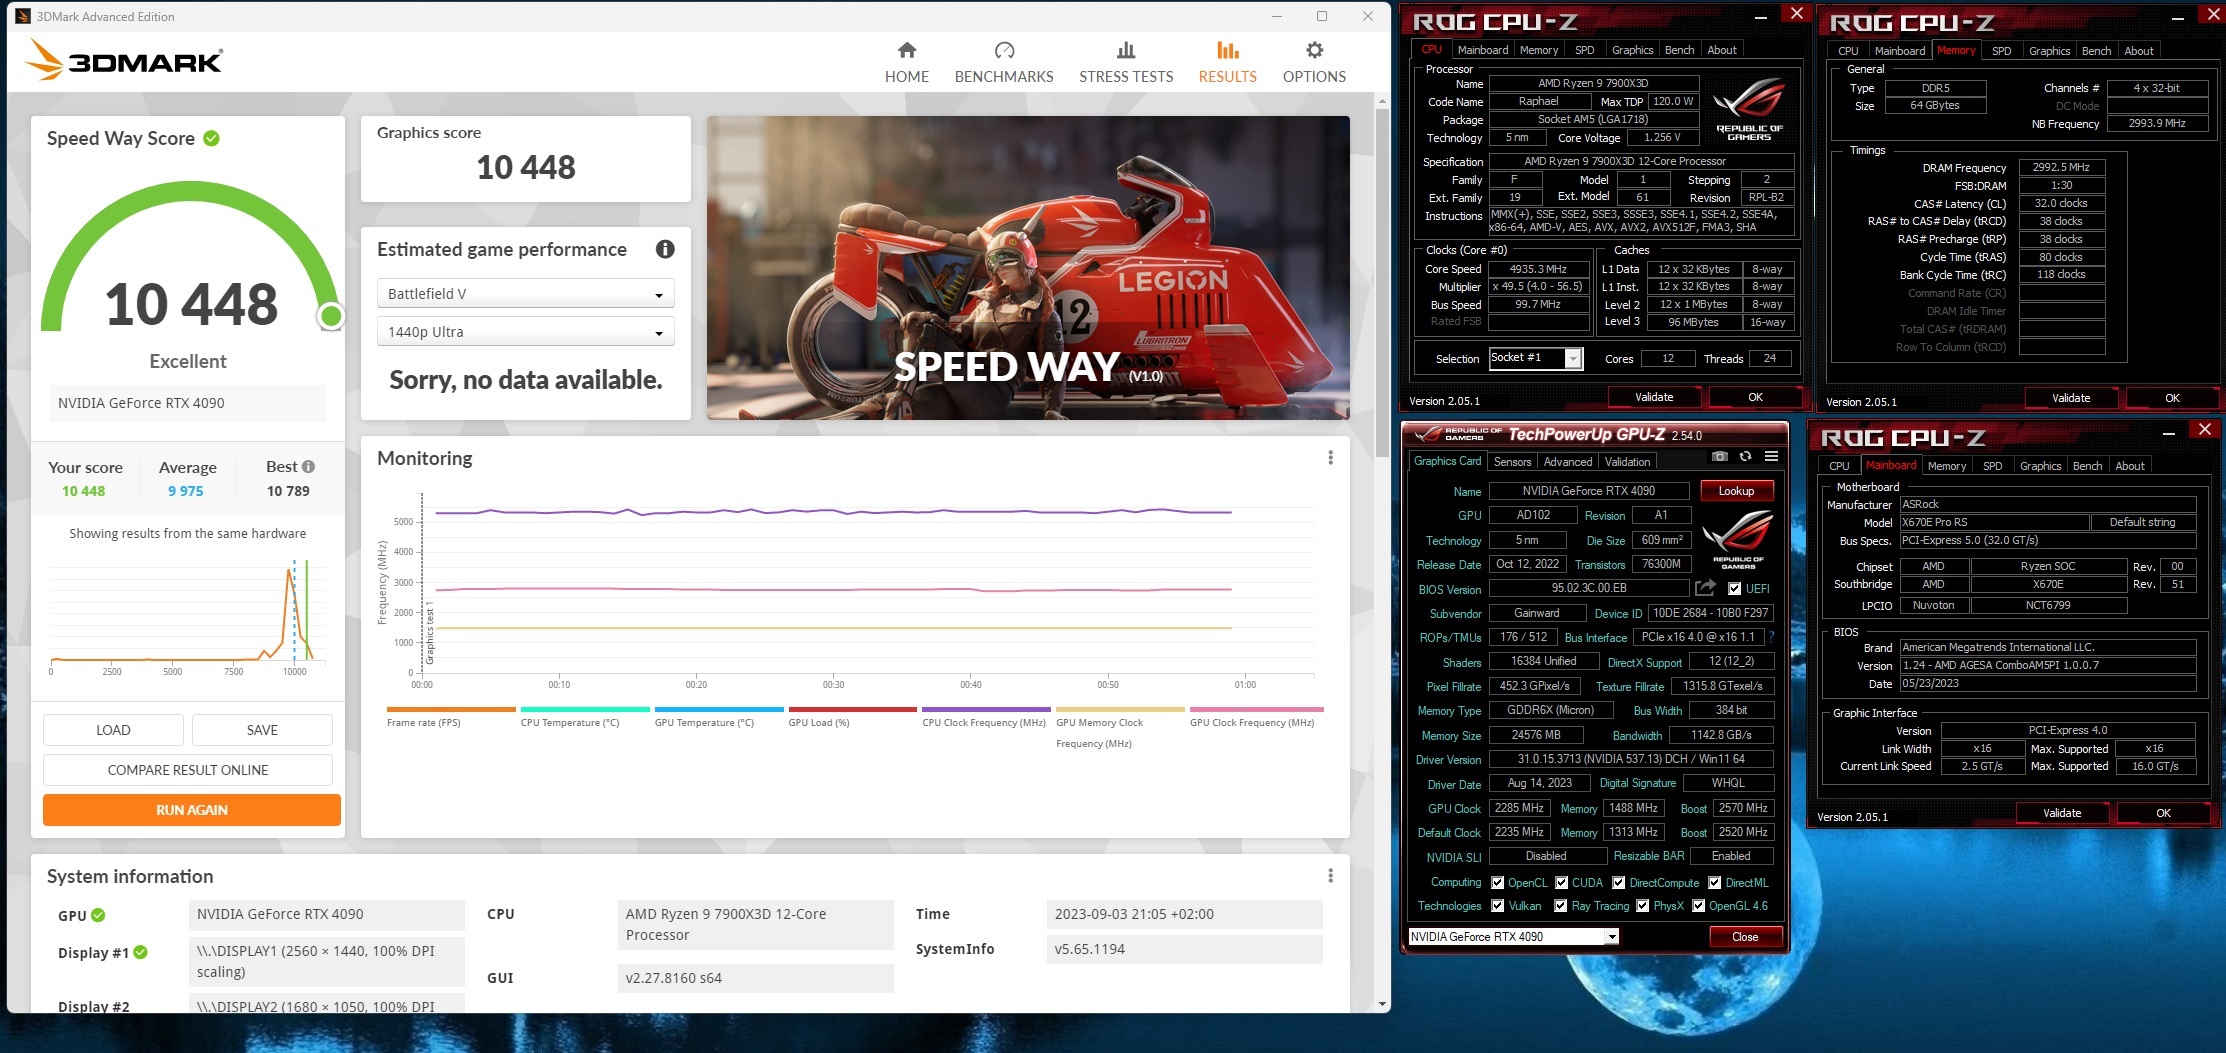Click orange RUN AGAIN button
Image resolution: width=2226 pixels, height=1053 pixels.
[x=192, y=810]
